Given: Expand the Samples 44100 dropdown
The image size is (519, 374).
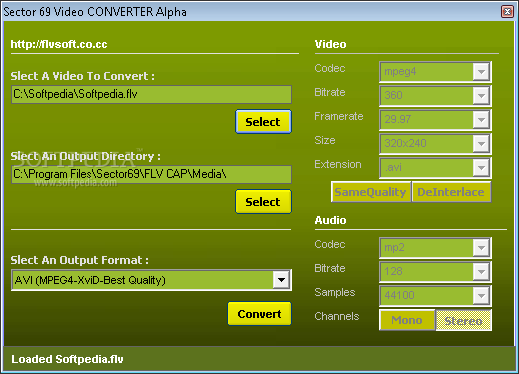Looking at the screenshot, I should pyautogui.click(x=481, y=296).
